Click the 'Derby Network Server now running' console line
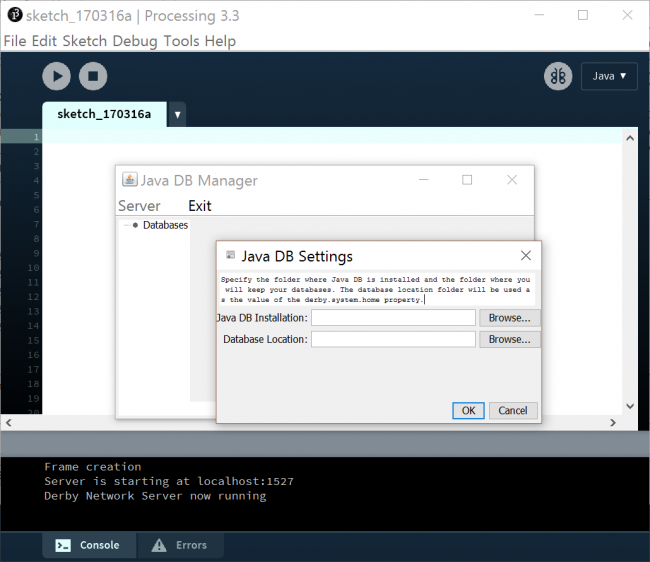Image resolution: width=650 pixels, height=562 pixels. (x=155, y=496)
